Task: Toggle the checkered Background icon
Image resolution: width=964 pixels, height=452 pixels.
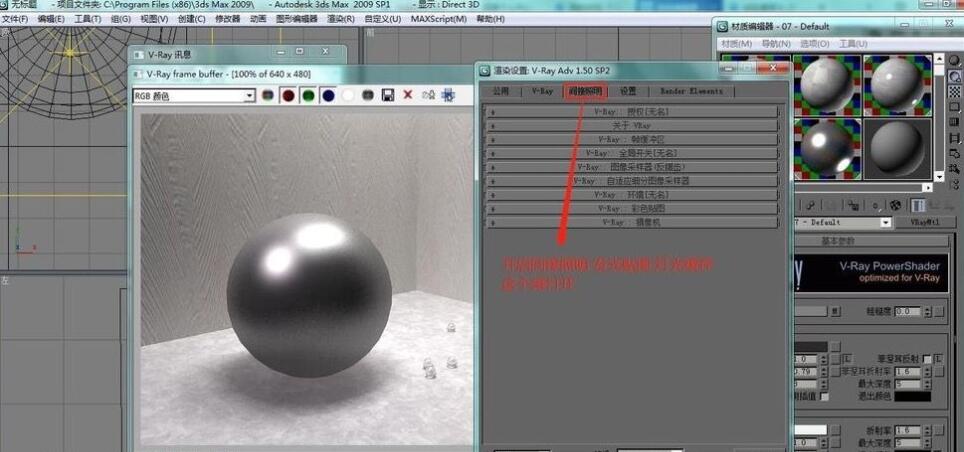Action: pyautogui.click(x=955, y=92)
